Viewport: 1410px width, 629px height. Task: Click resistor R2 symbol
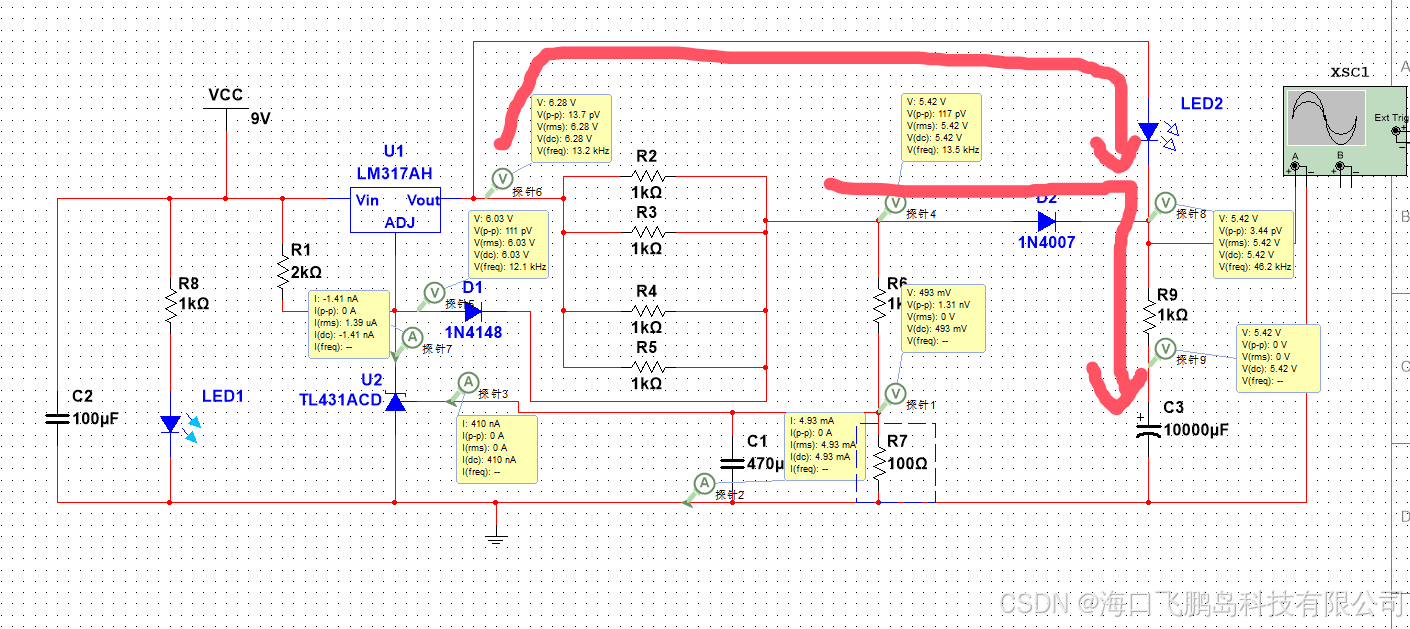[646, 176]
